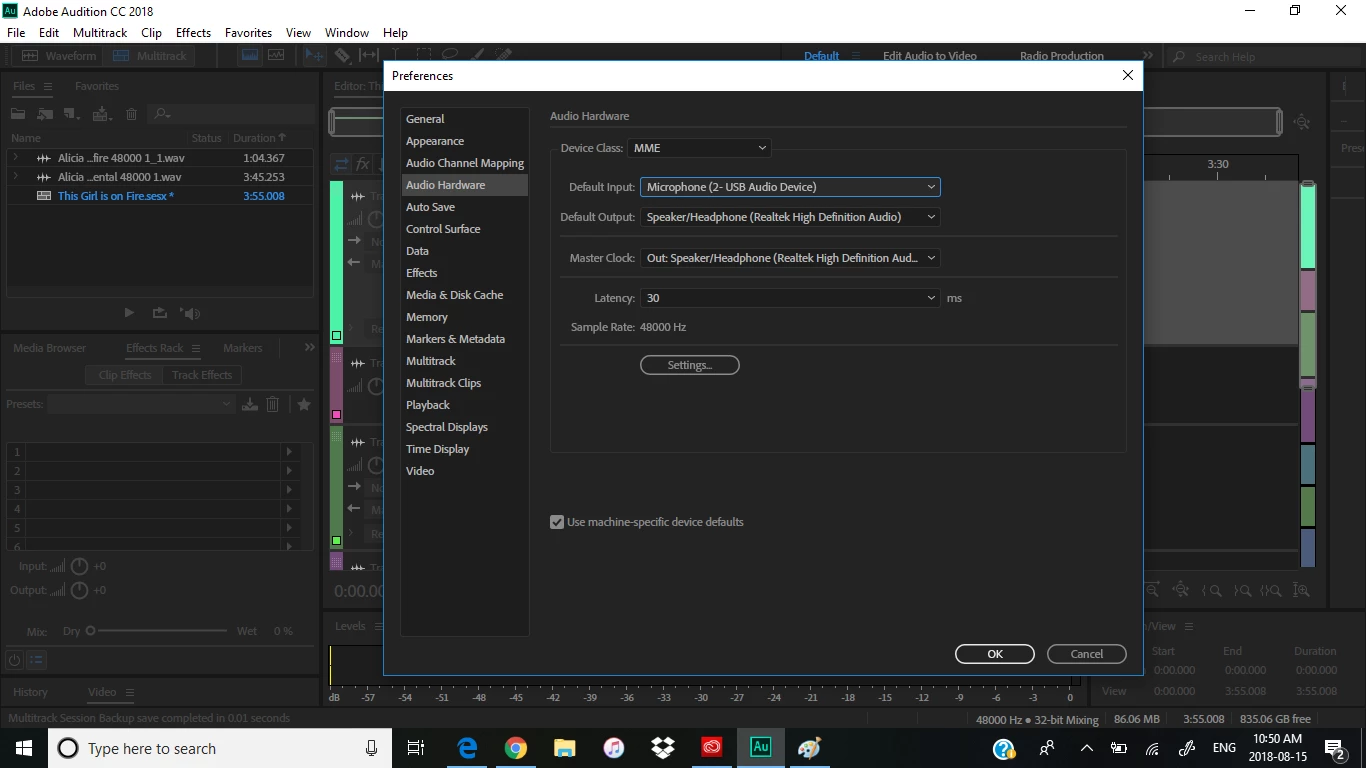Click Effects Rack list view icon
The height and width of the screenshot is (768, 1366).
pos(36,660)
